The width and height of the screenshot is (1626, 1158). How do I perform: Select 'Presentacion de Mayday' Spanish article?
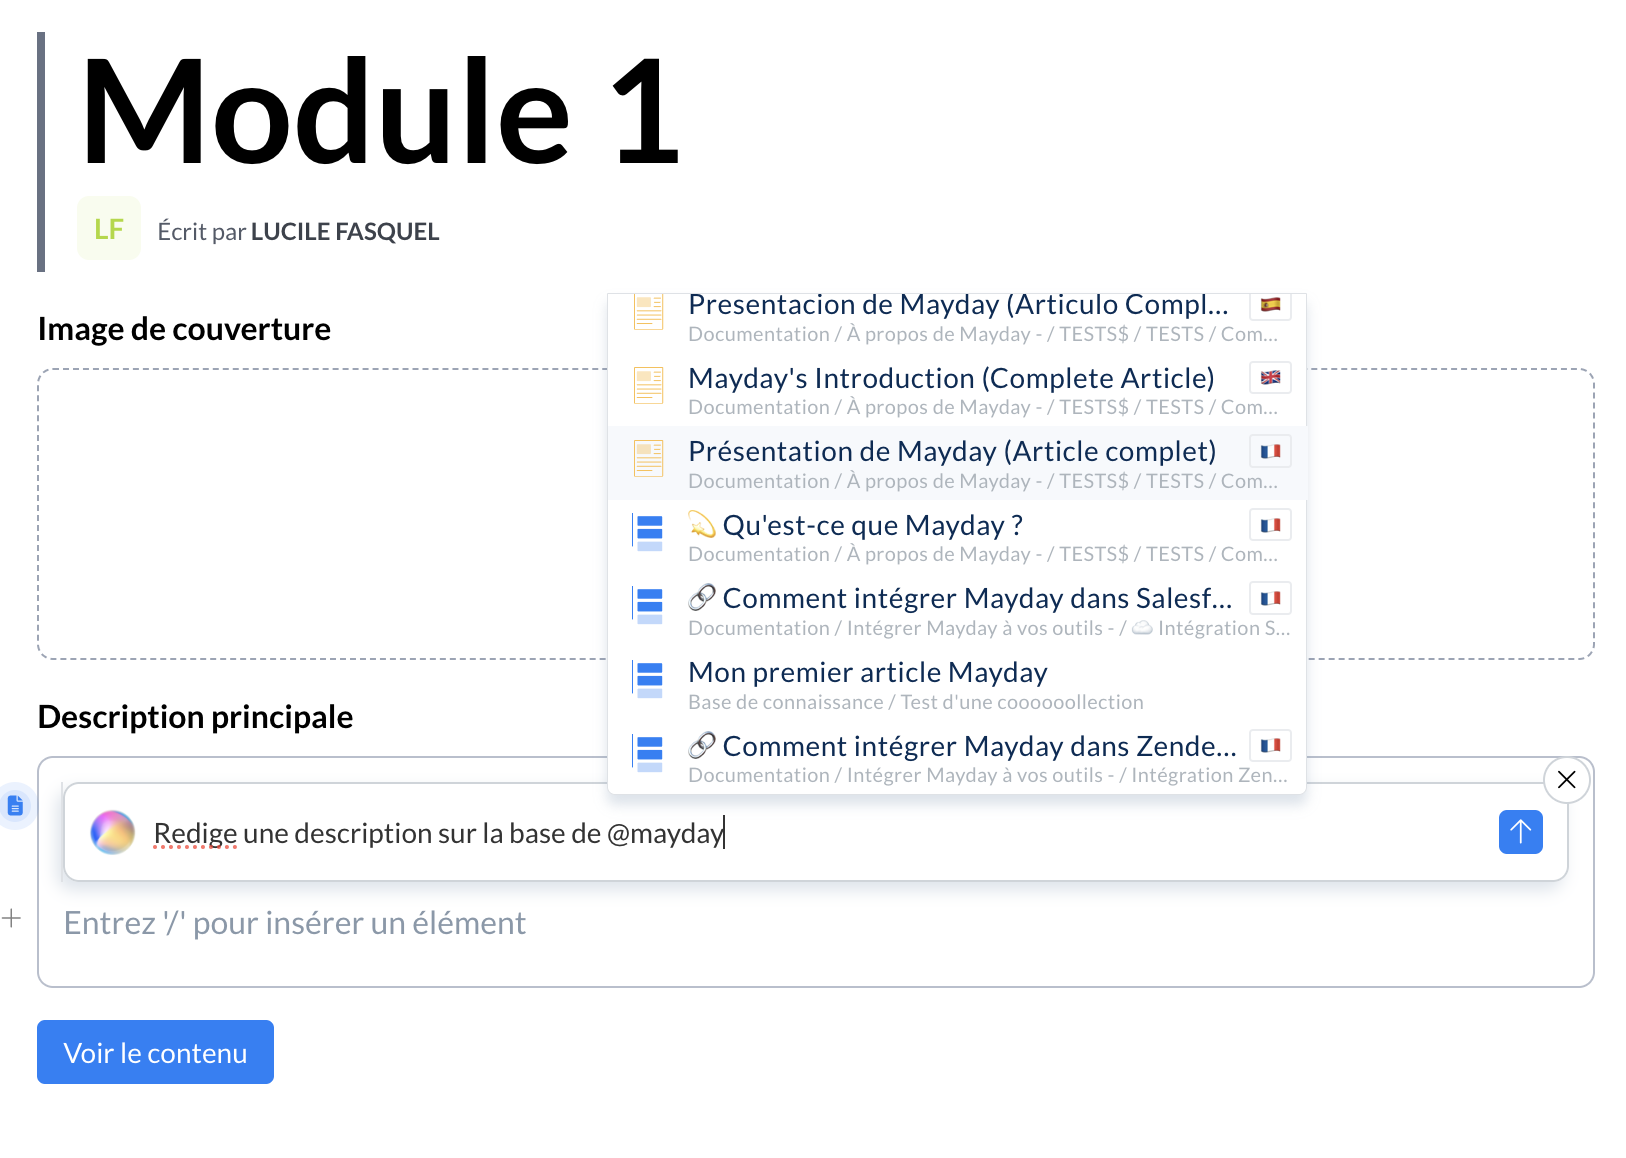point(957,305)
